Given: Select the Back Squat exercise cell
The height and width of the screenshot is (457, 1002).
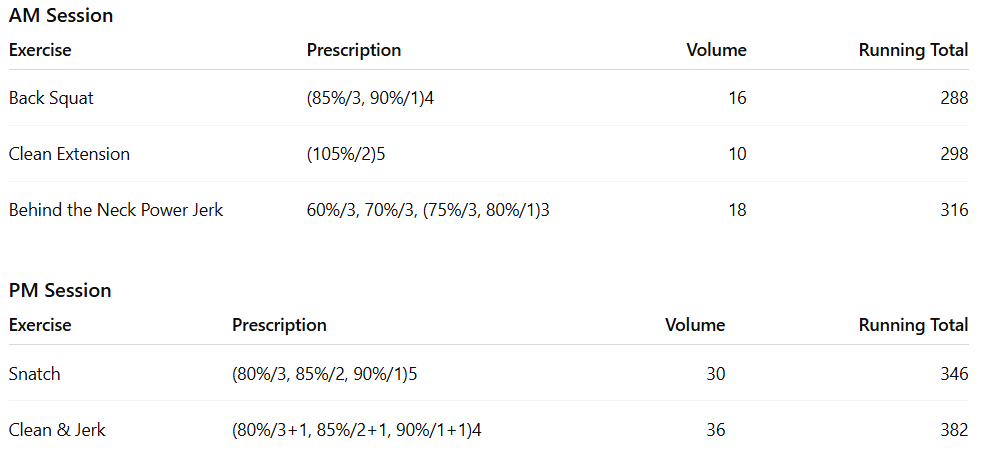Looking at the screenshot, I should point(51,98).
